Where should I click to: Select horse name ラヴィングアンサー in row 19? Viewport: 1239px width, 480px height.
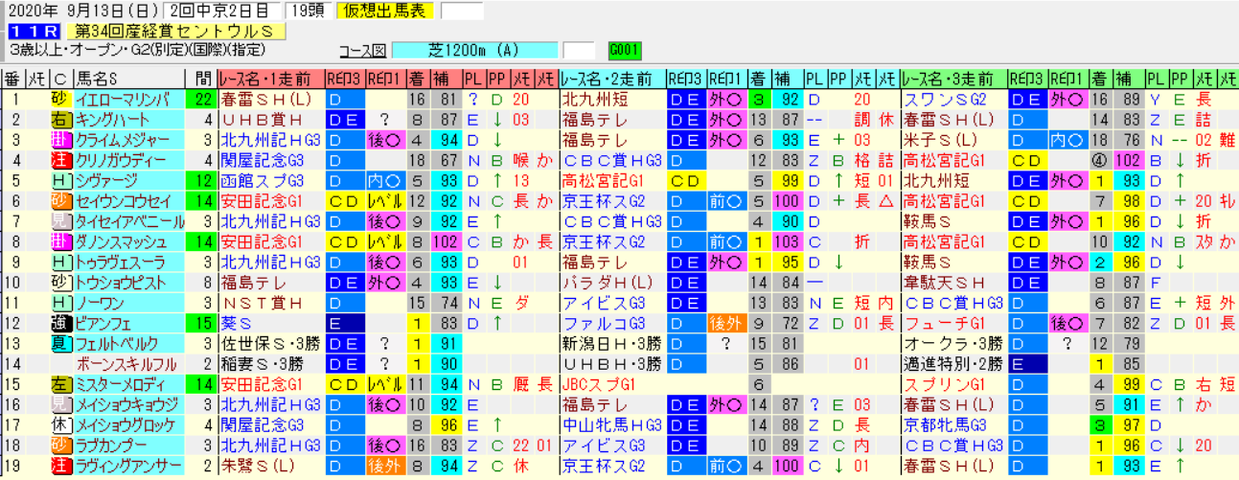tap(128, 467)
